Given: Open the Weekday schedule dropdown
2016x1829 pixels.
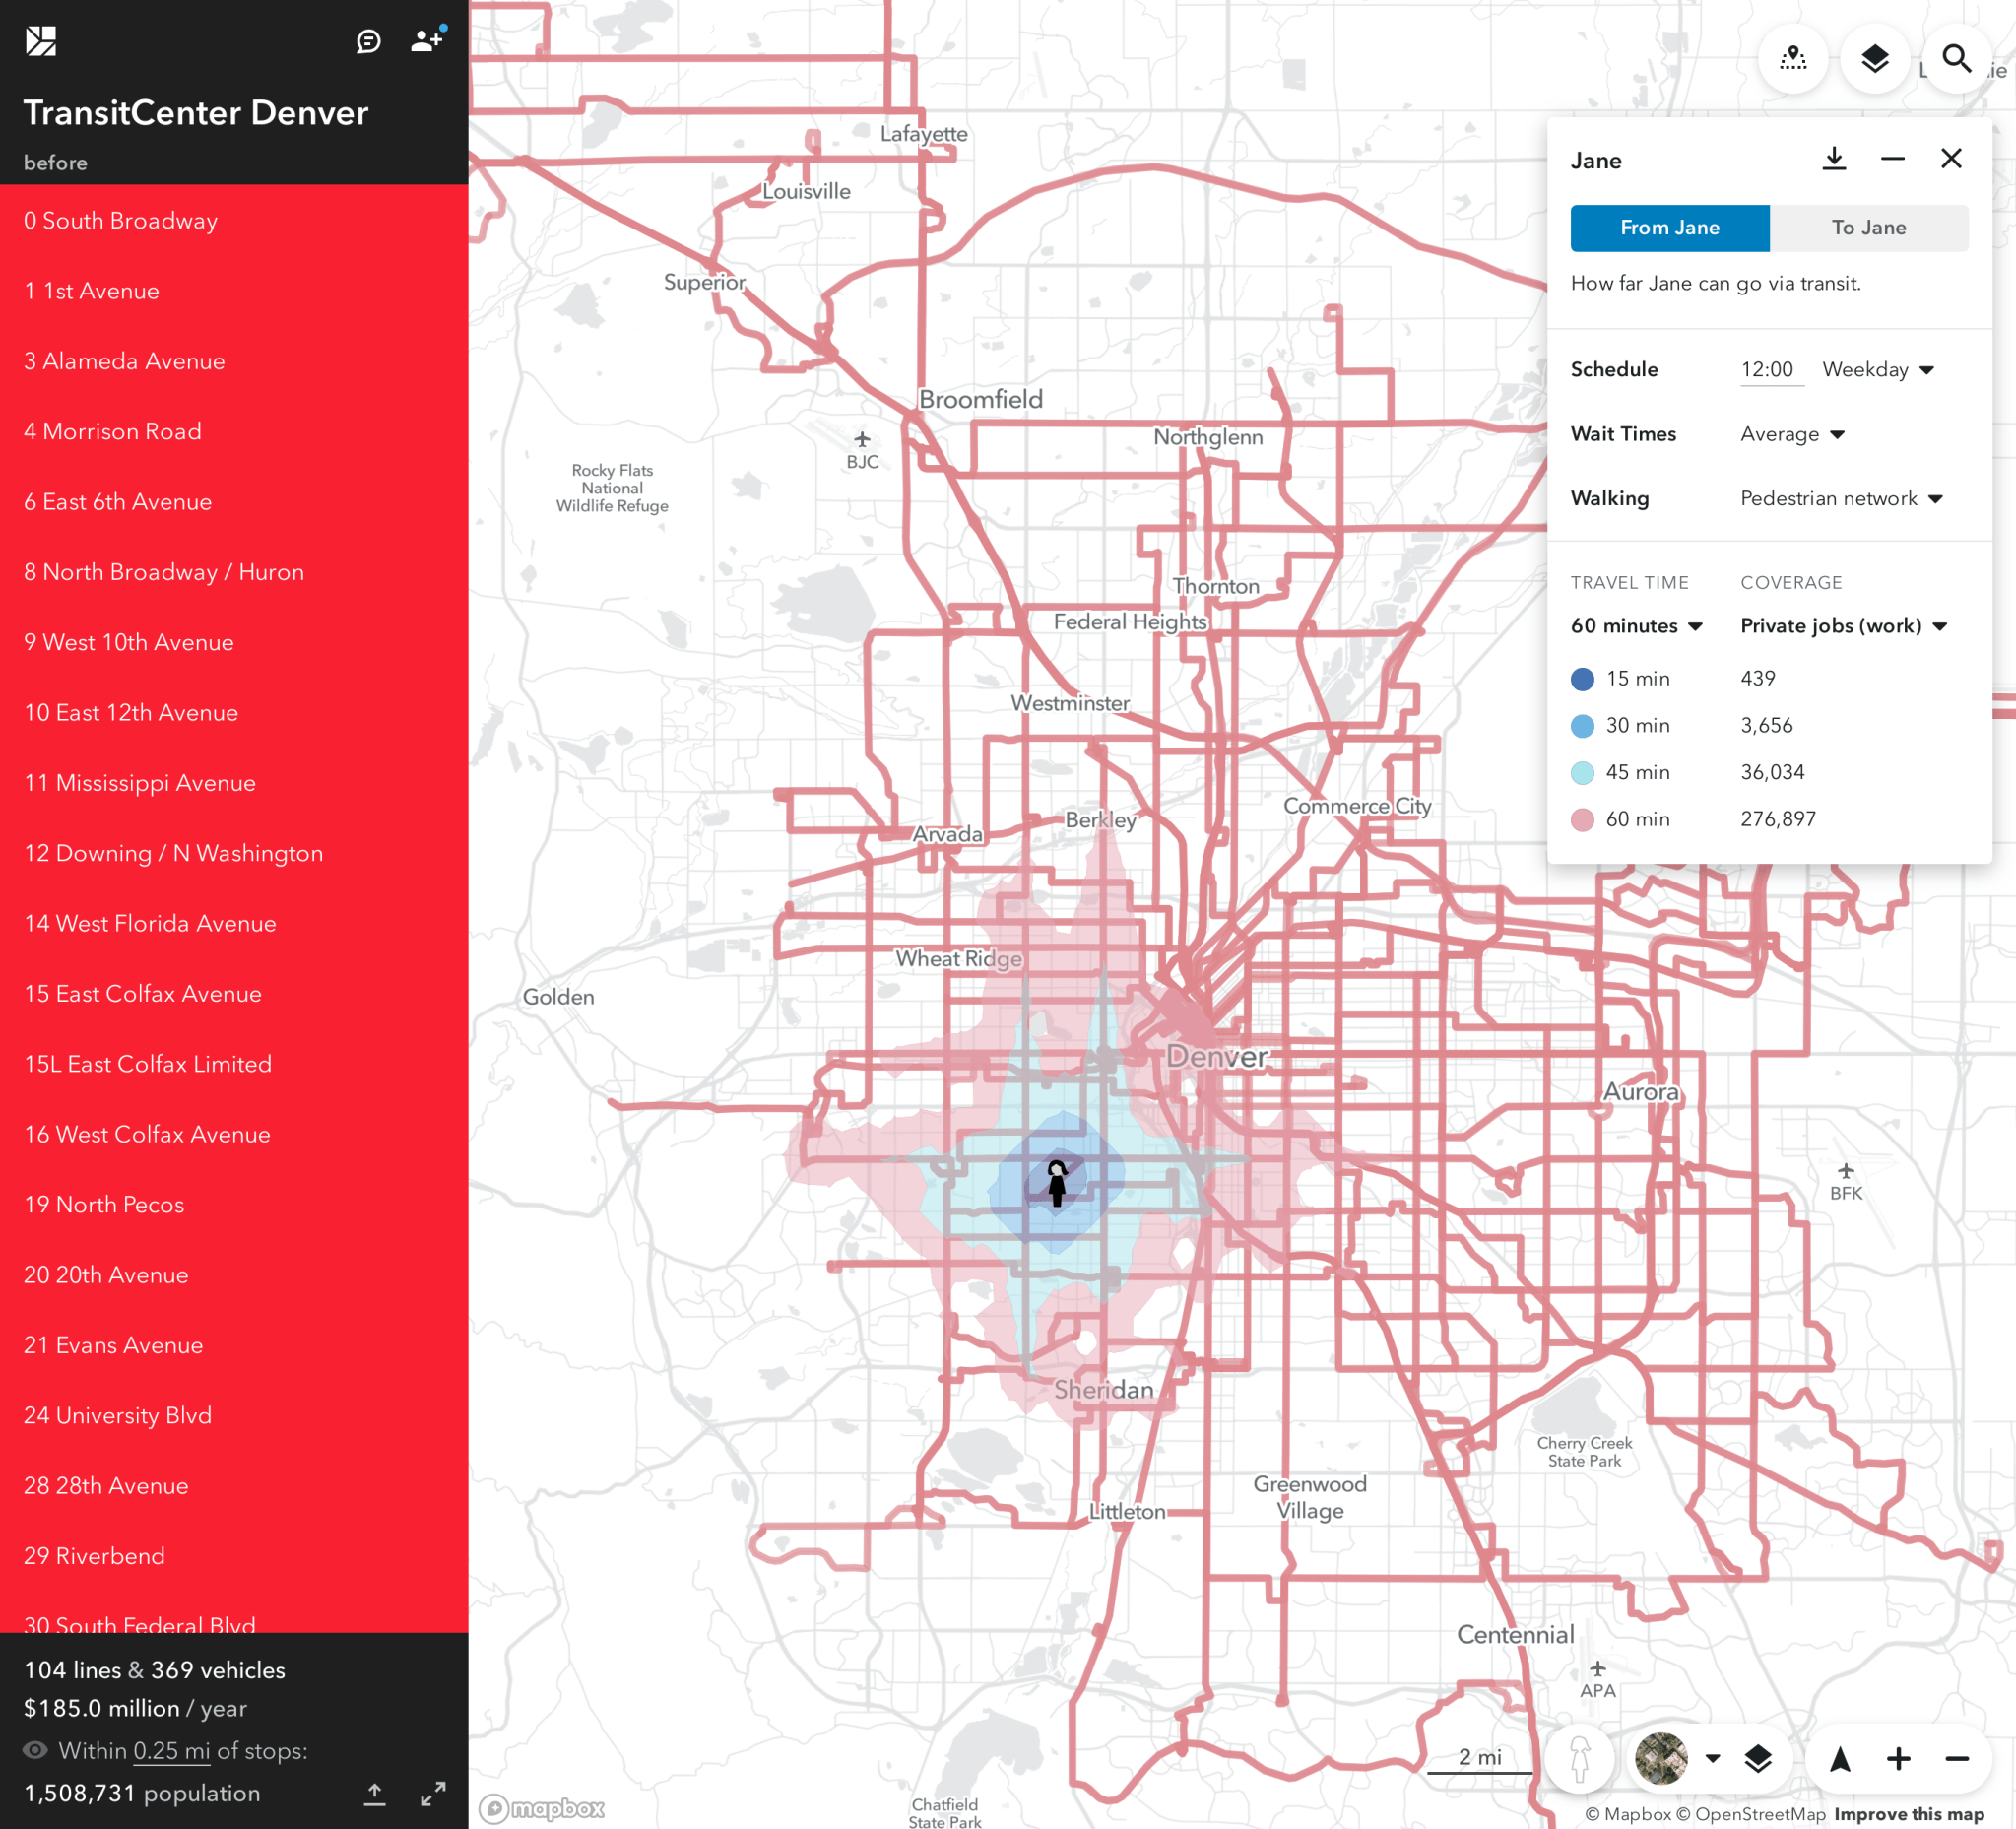Looking at the screenshot, I should (1877, 370).
